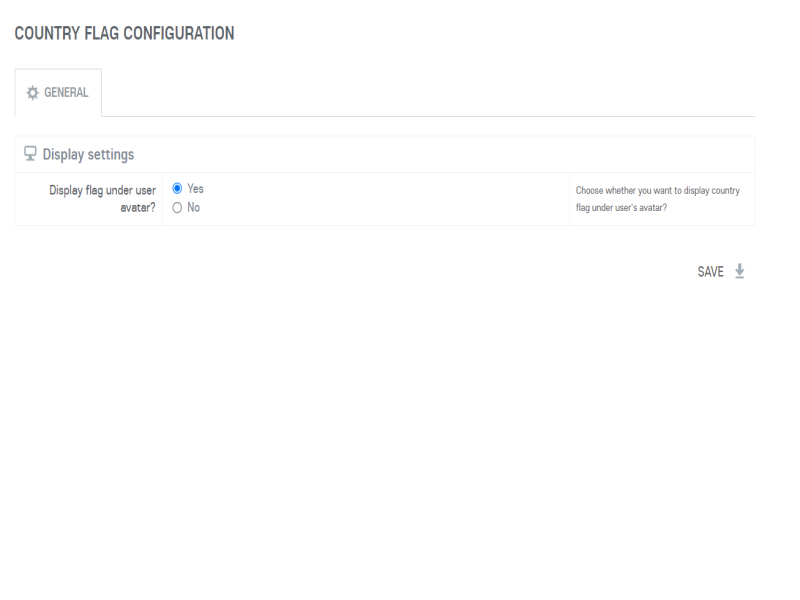
Task: Click the Display settings section header
Action: click(x=87, y=154)
